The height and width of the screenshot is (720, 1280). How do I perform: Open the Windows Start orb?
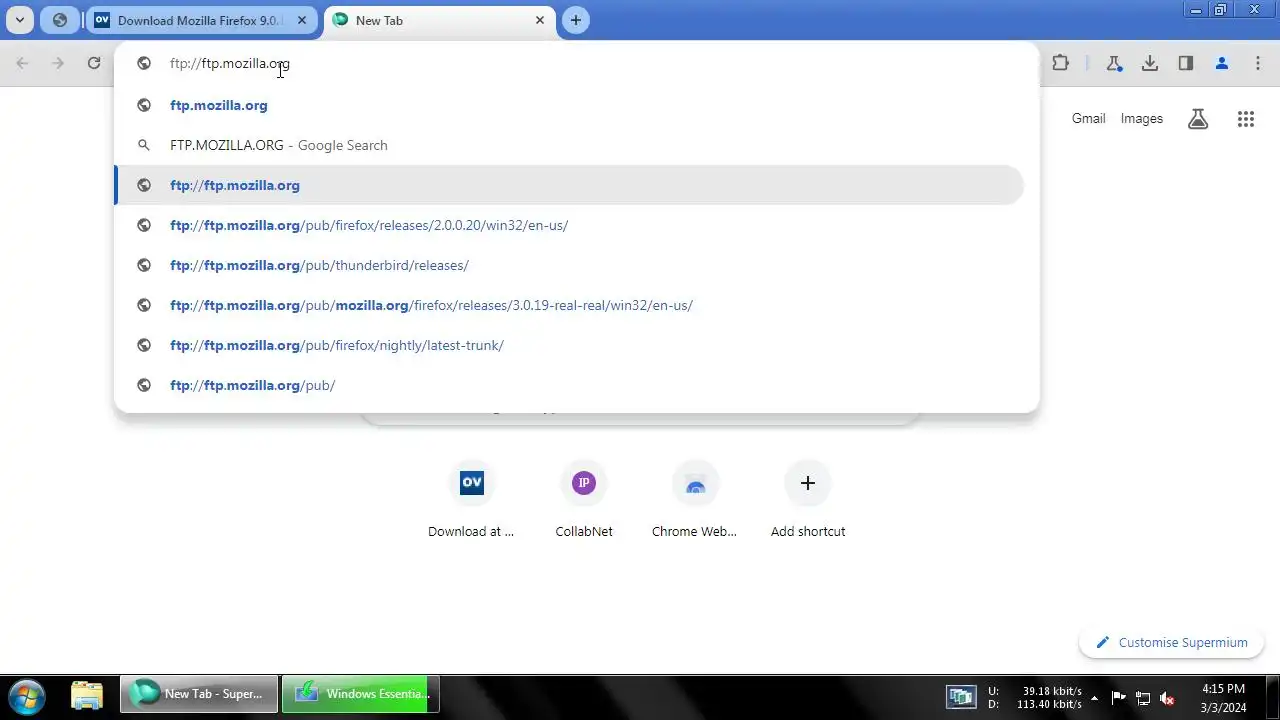[x=27, y=695]
